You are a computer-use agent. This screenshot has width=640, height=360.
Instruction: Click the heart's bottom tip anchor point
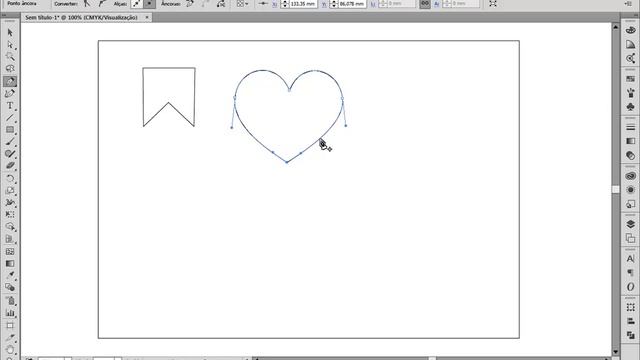287,162
